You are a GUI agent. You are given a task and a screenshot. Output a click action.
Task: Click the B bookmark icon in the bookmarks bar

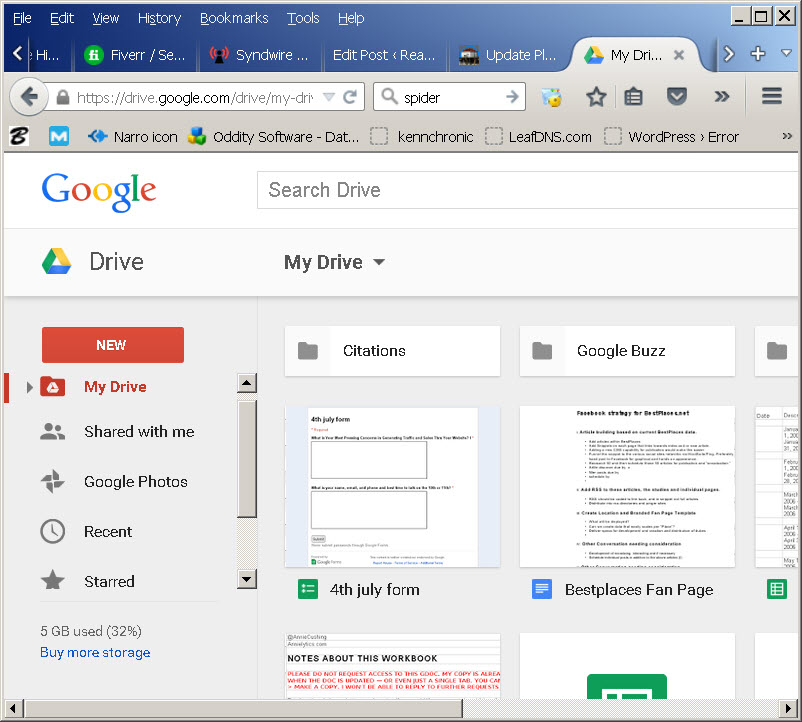click(x=19, y=137)
